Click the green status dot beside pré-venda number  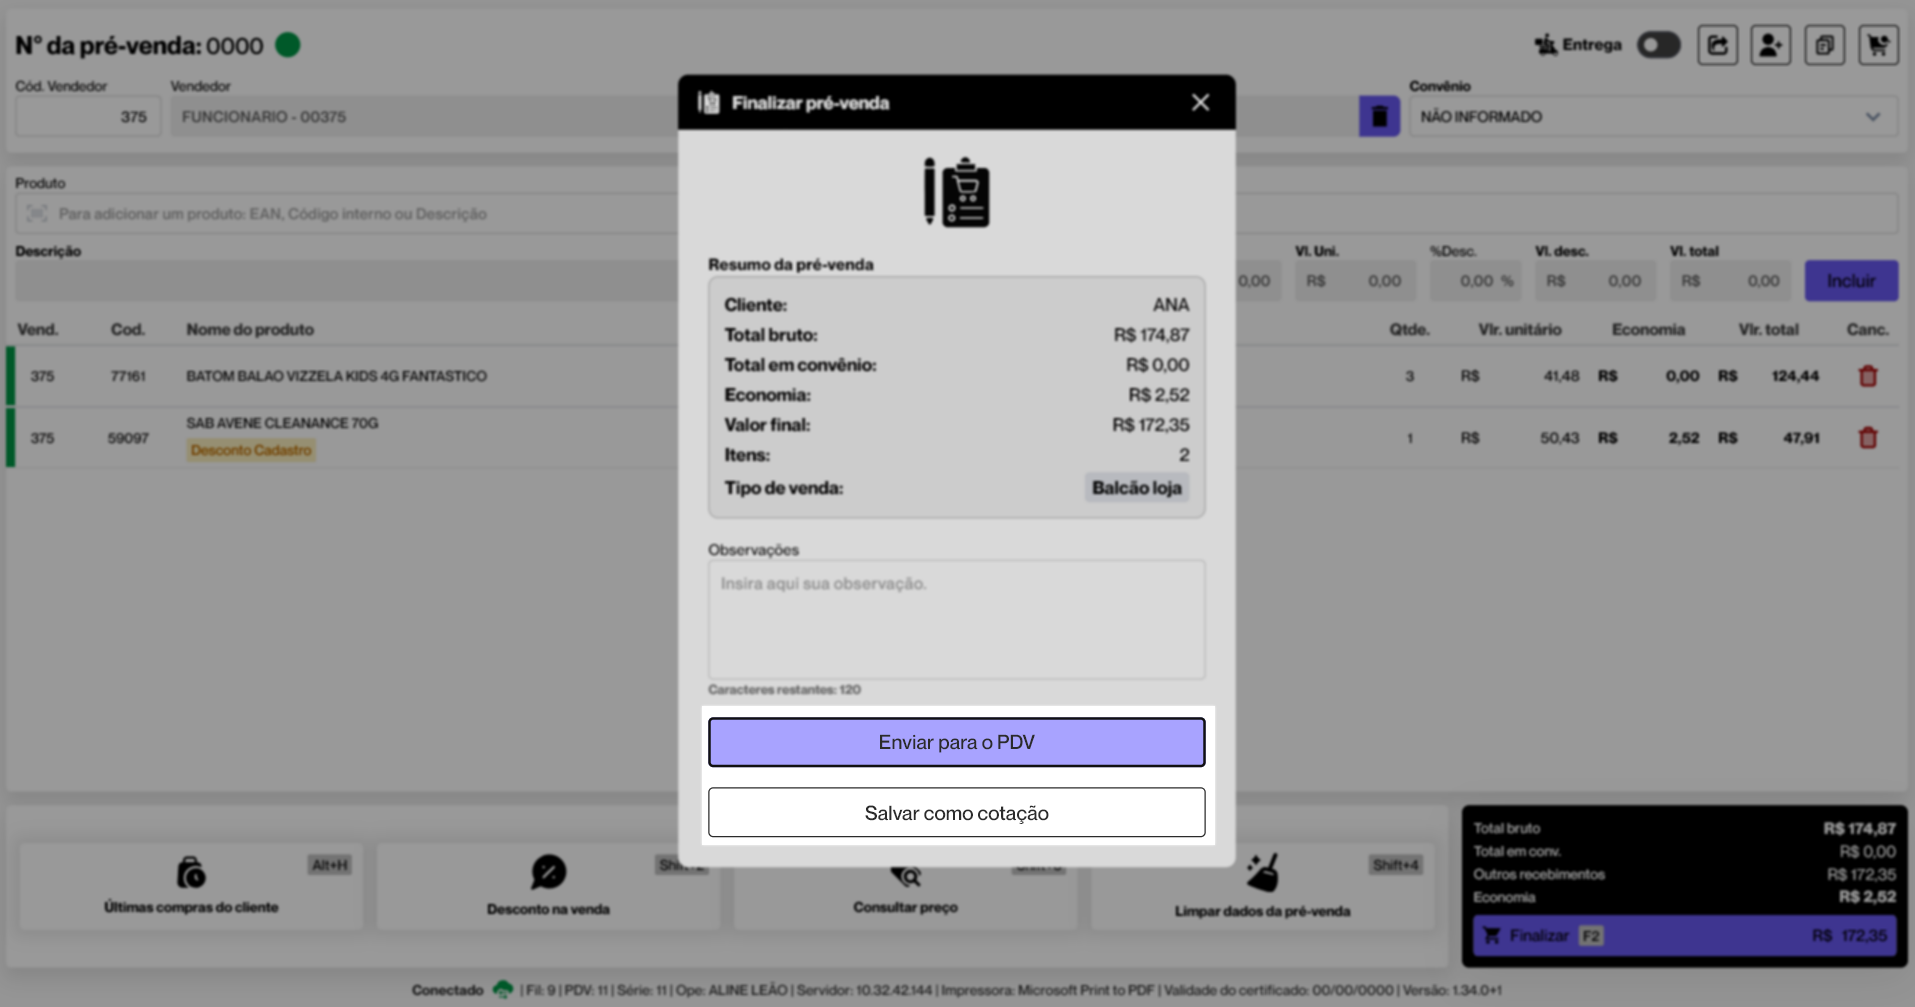click(288, 45)
